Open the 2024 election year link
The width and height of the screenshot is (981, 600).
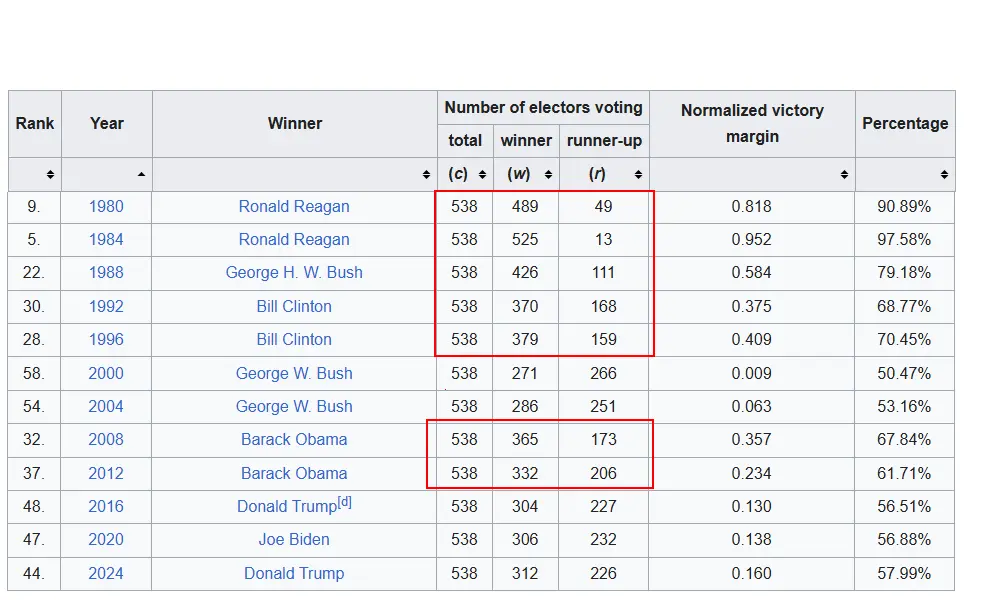106,573
